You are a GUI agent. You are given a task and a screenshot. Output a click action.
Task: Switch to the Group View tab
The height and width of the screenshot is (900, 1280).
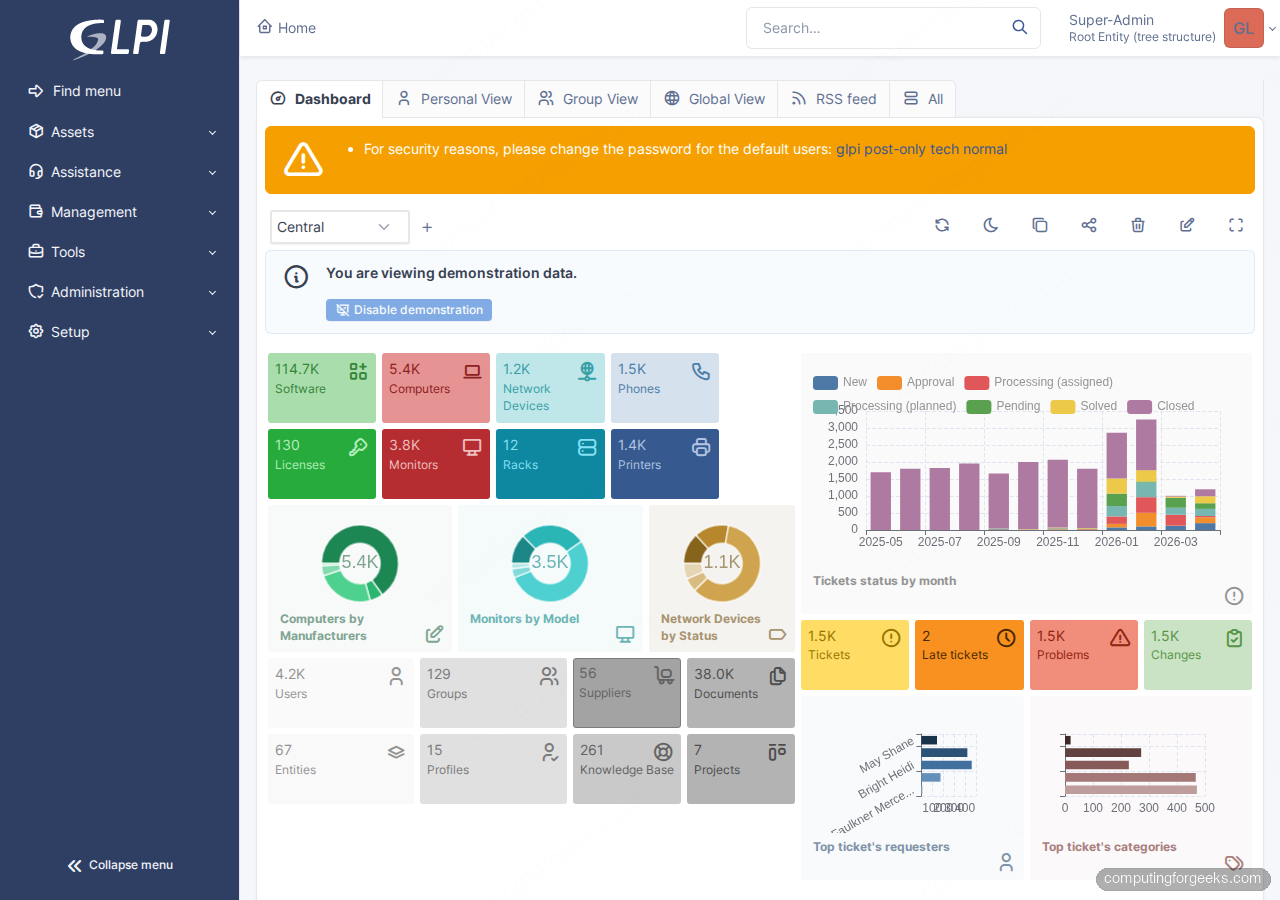tap(587, 98)
